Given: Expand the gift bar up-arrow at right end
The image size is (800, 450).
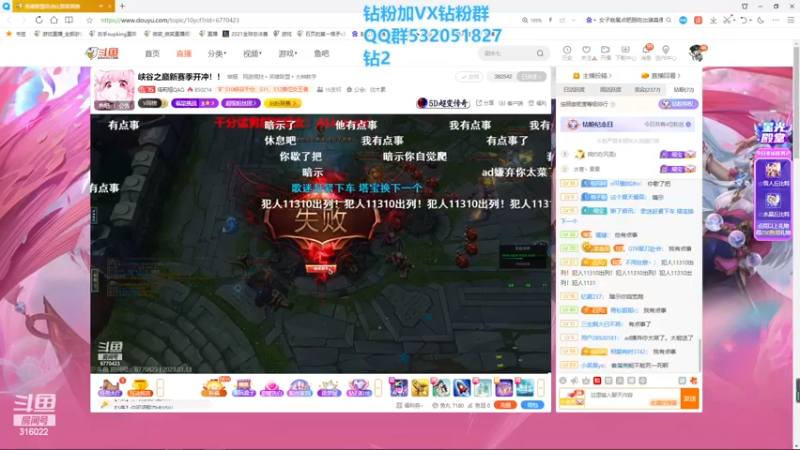Looking at the screenshot, I should [541, 388].
